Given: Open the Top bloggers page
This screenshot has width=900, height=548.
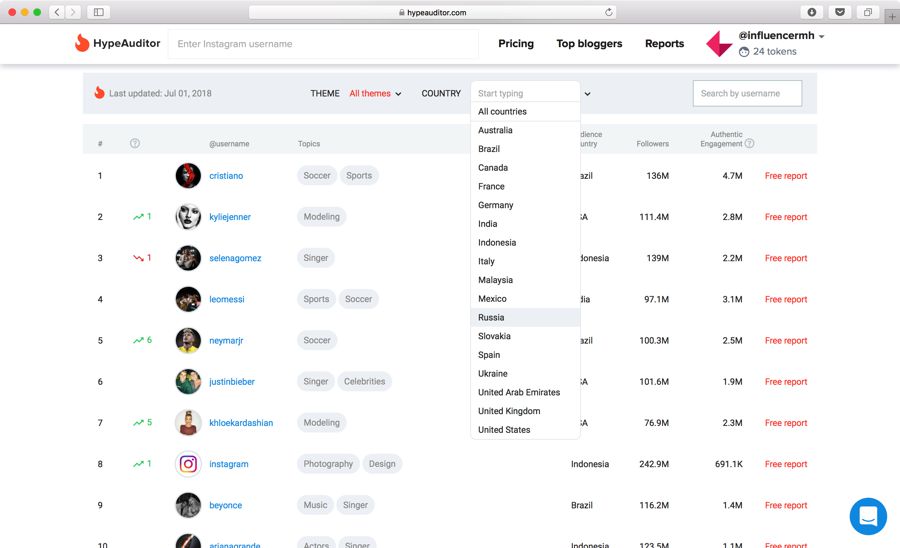Looking at the screenshot, I should tap(589, 44).
